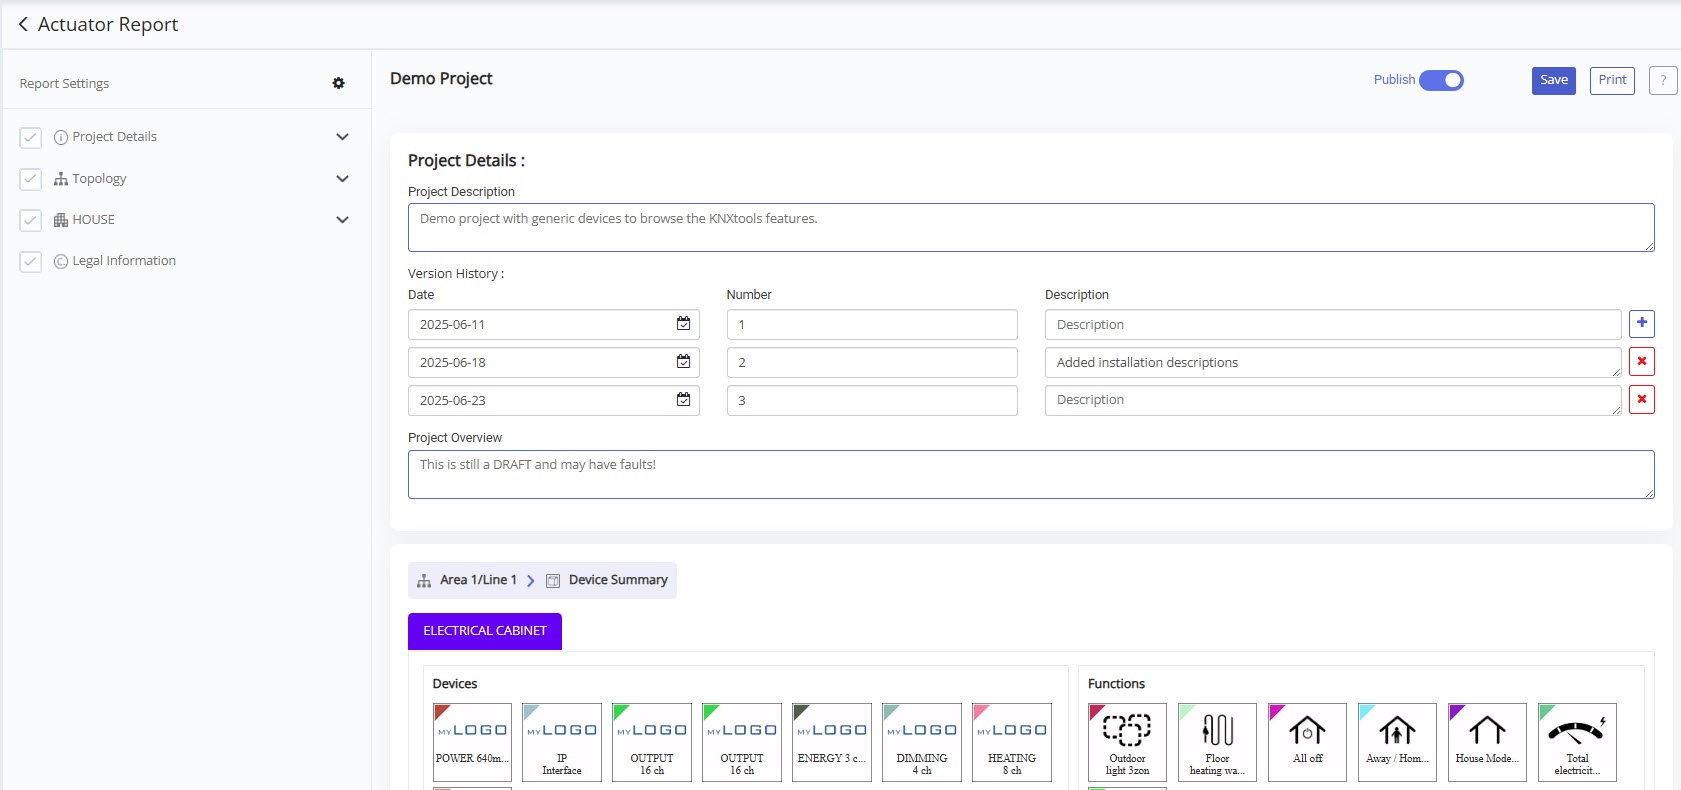Screen dimensions: 1681x790
Task: Select the IP Interface device tile
Action: pos(562,742)
